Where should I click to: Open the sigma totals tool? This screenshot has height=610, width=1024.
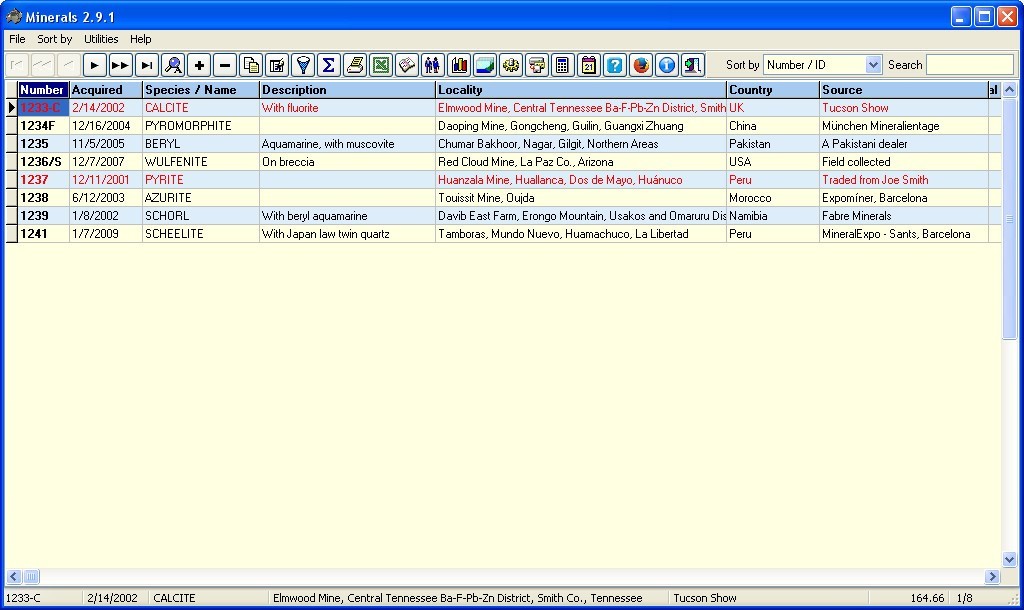[x=329, y=65]
